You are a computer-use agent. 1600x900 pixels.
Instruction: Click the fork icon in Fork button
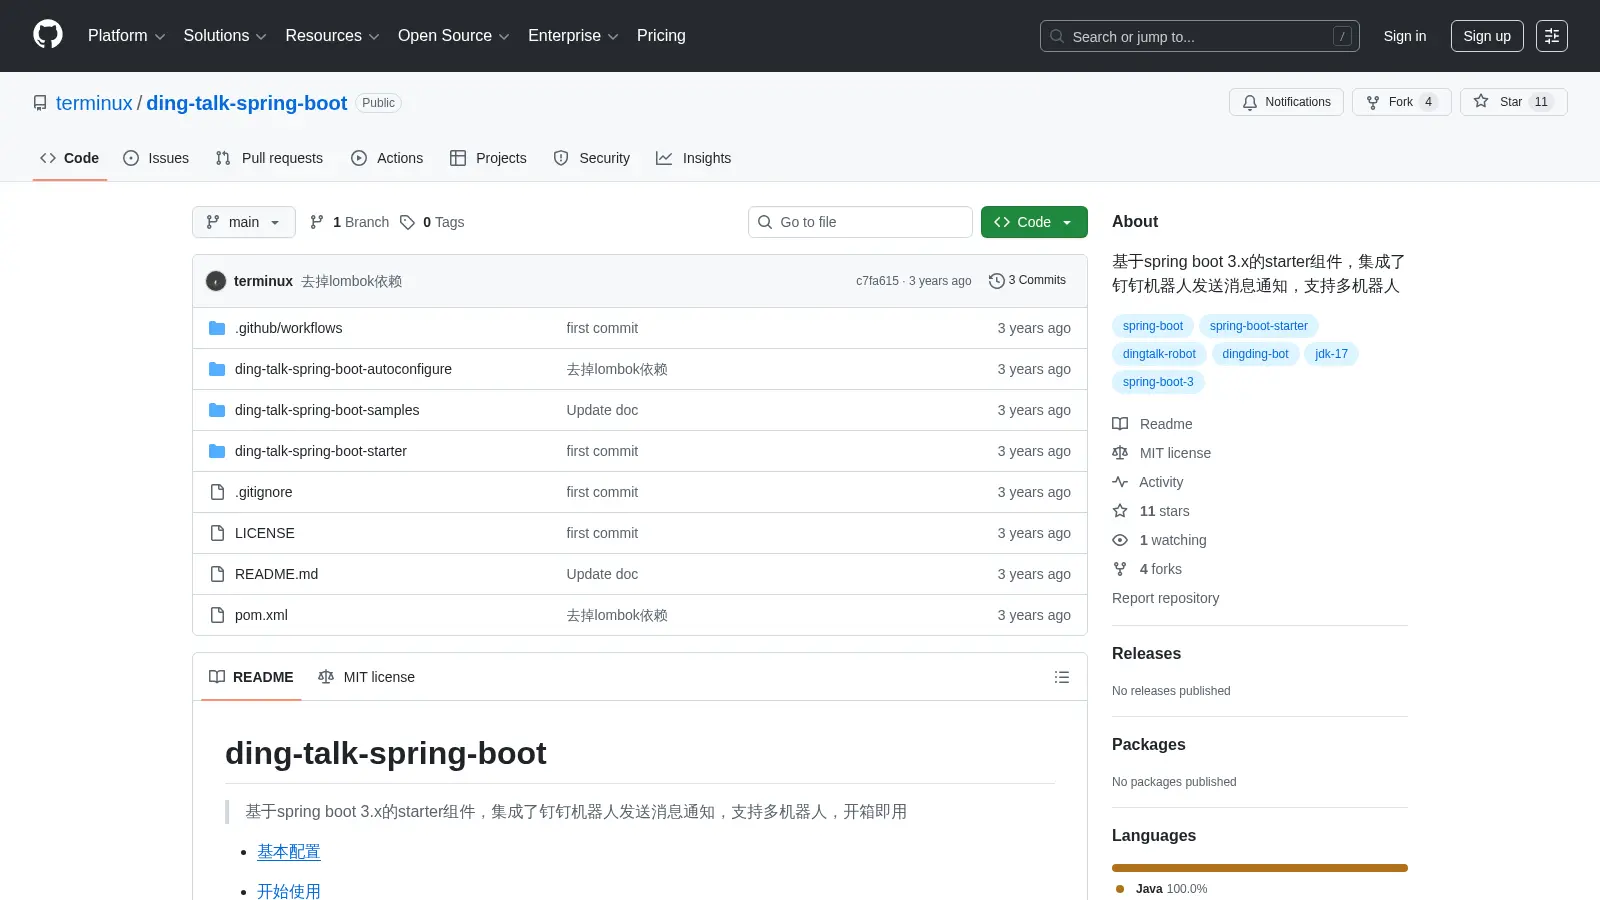tap(1373, 102)
